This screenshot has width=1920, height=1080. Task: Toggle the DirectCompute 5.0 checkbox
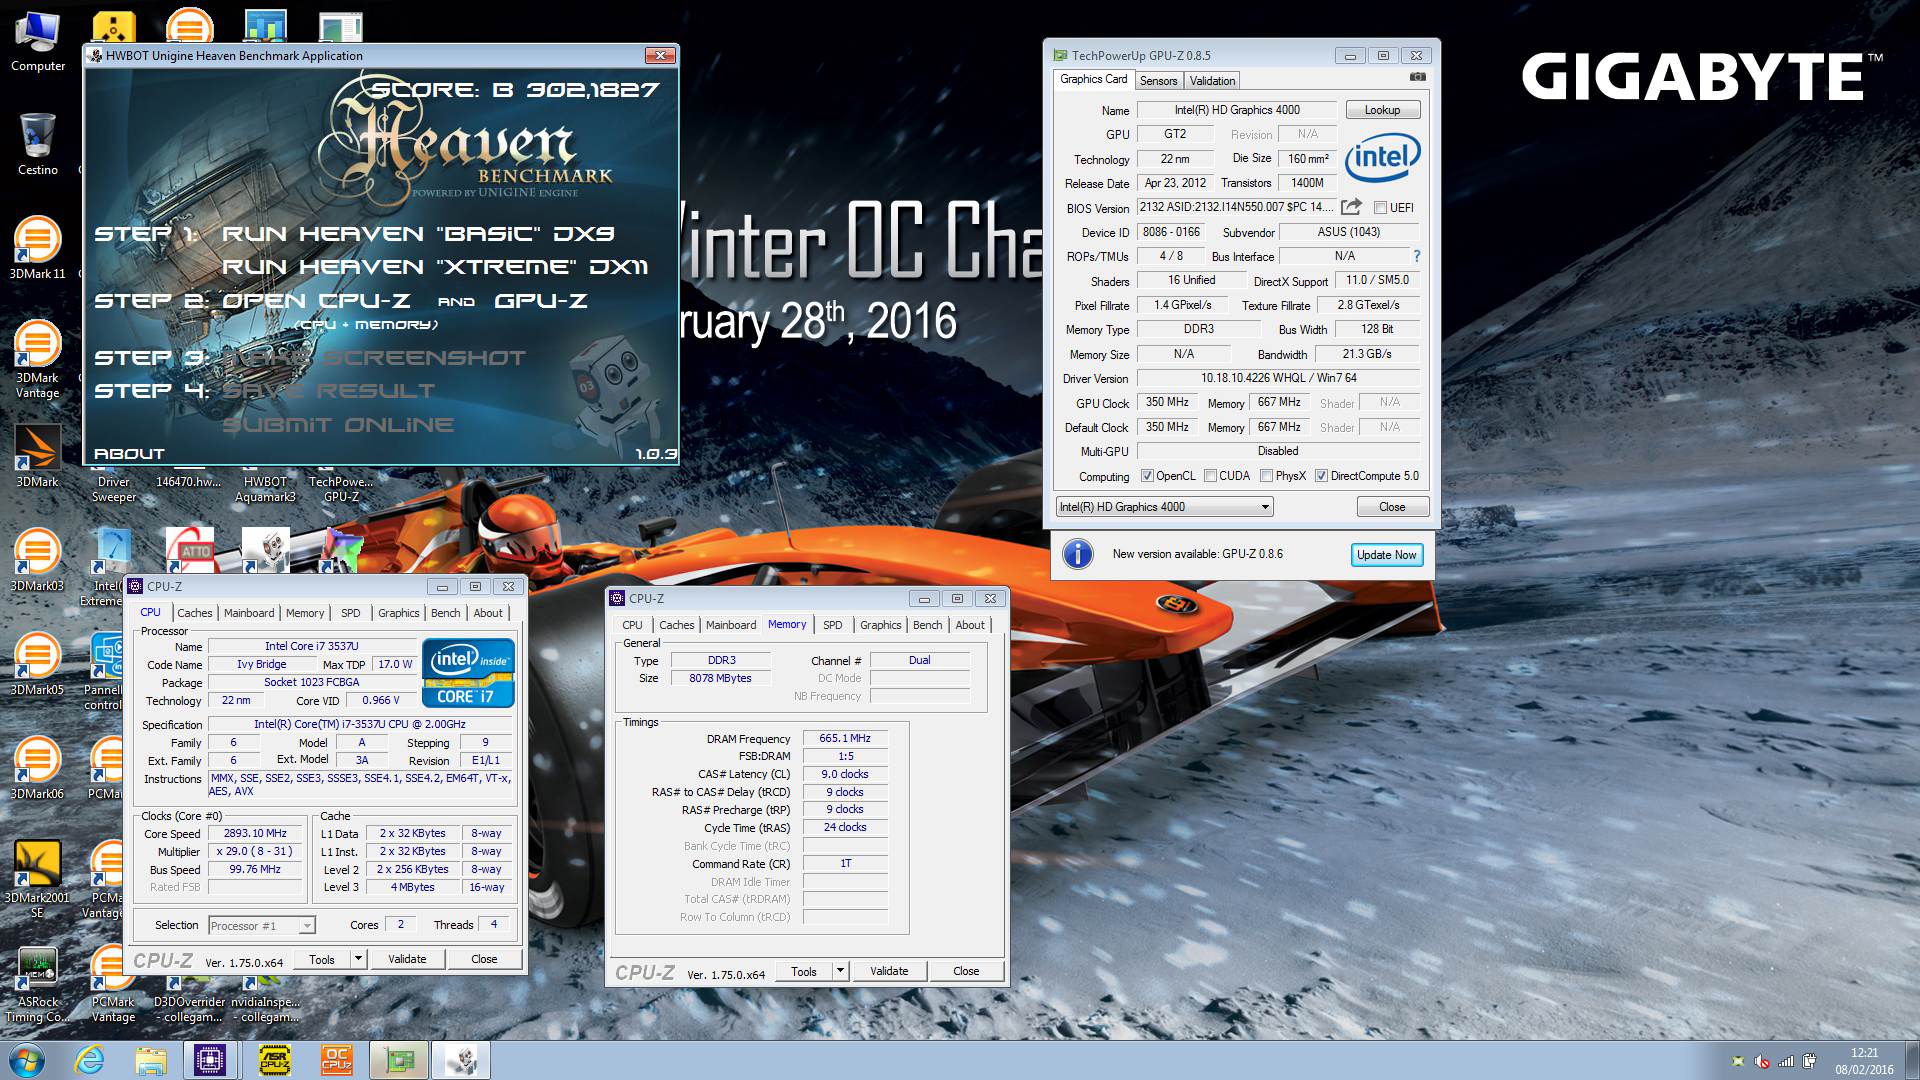click(1321, 476)
